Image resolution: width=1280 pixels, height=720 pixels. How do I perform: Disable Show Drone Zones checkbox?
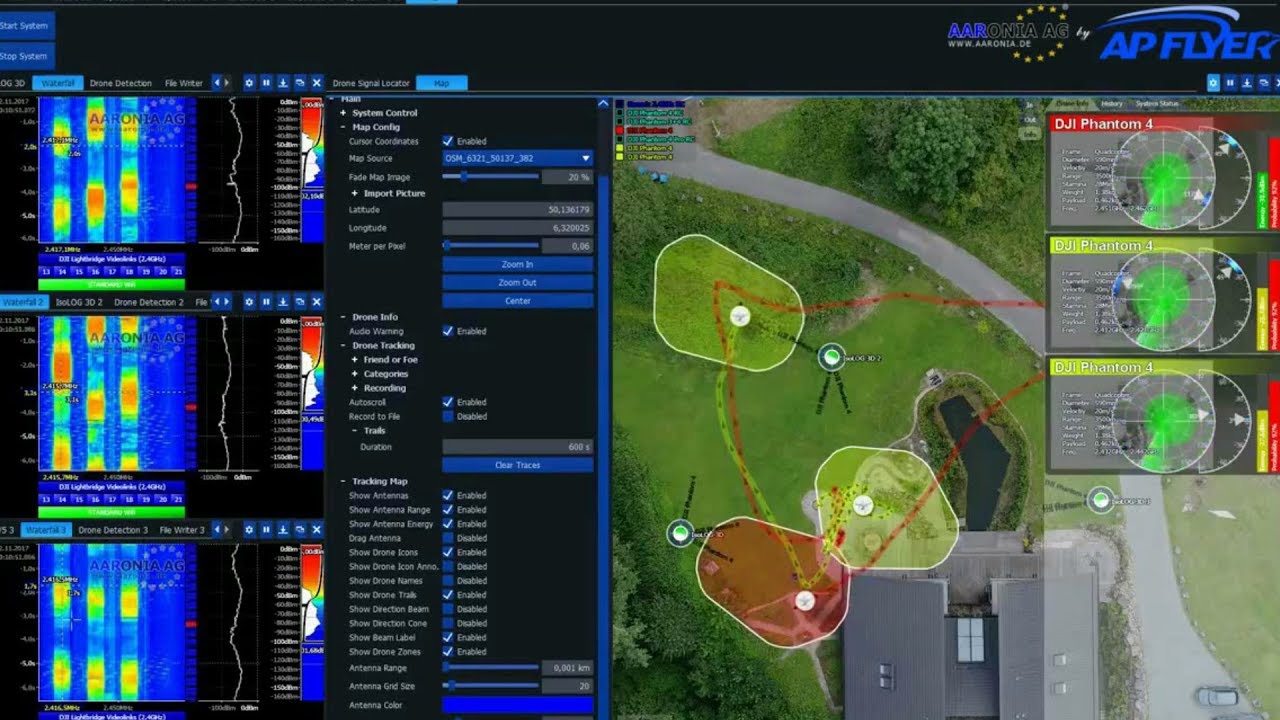[x=448, y=651]
